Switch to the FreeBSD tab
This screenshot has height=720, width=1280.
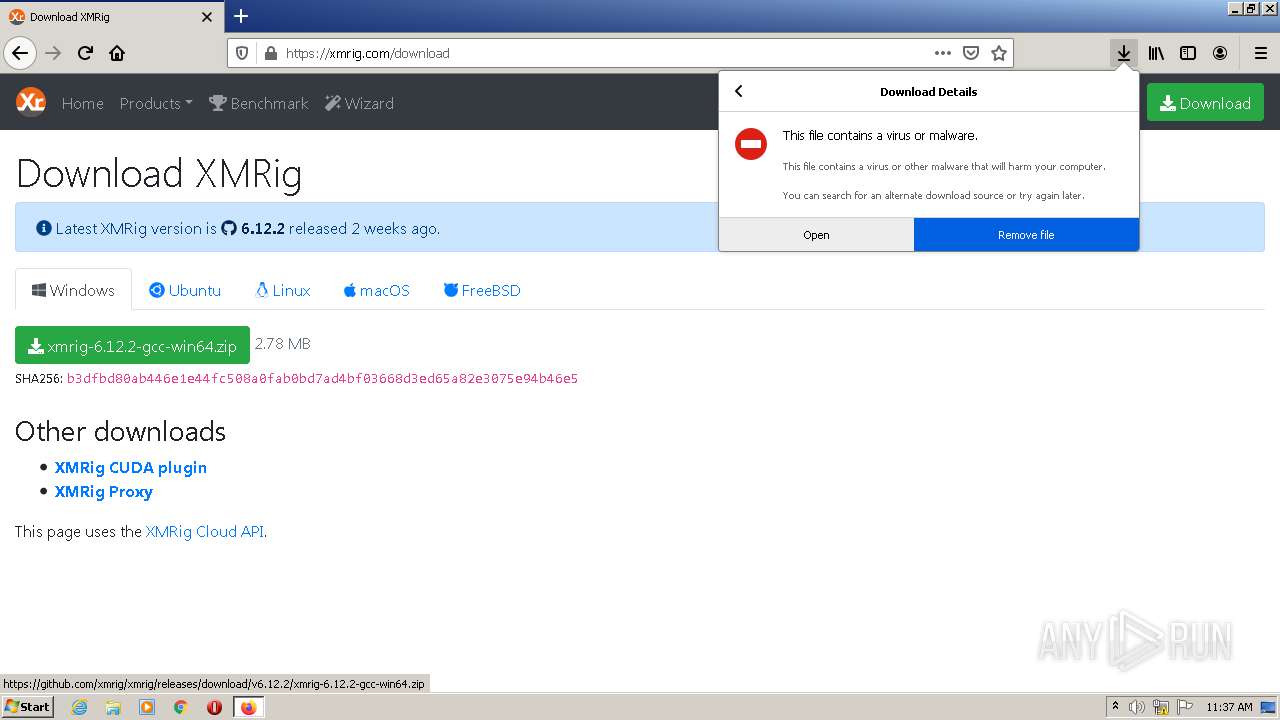click(x=482, y=290)
